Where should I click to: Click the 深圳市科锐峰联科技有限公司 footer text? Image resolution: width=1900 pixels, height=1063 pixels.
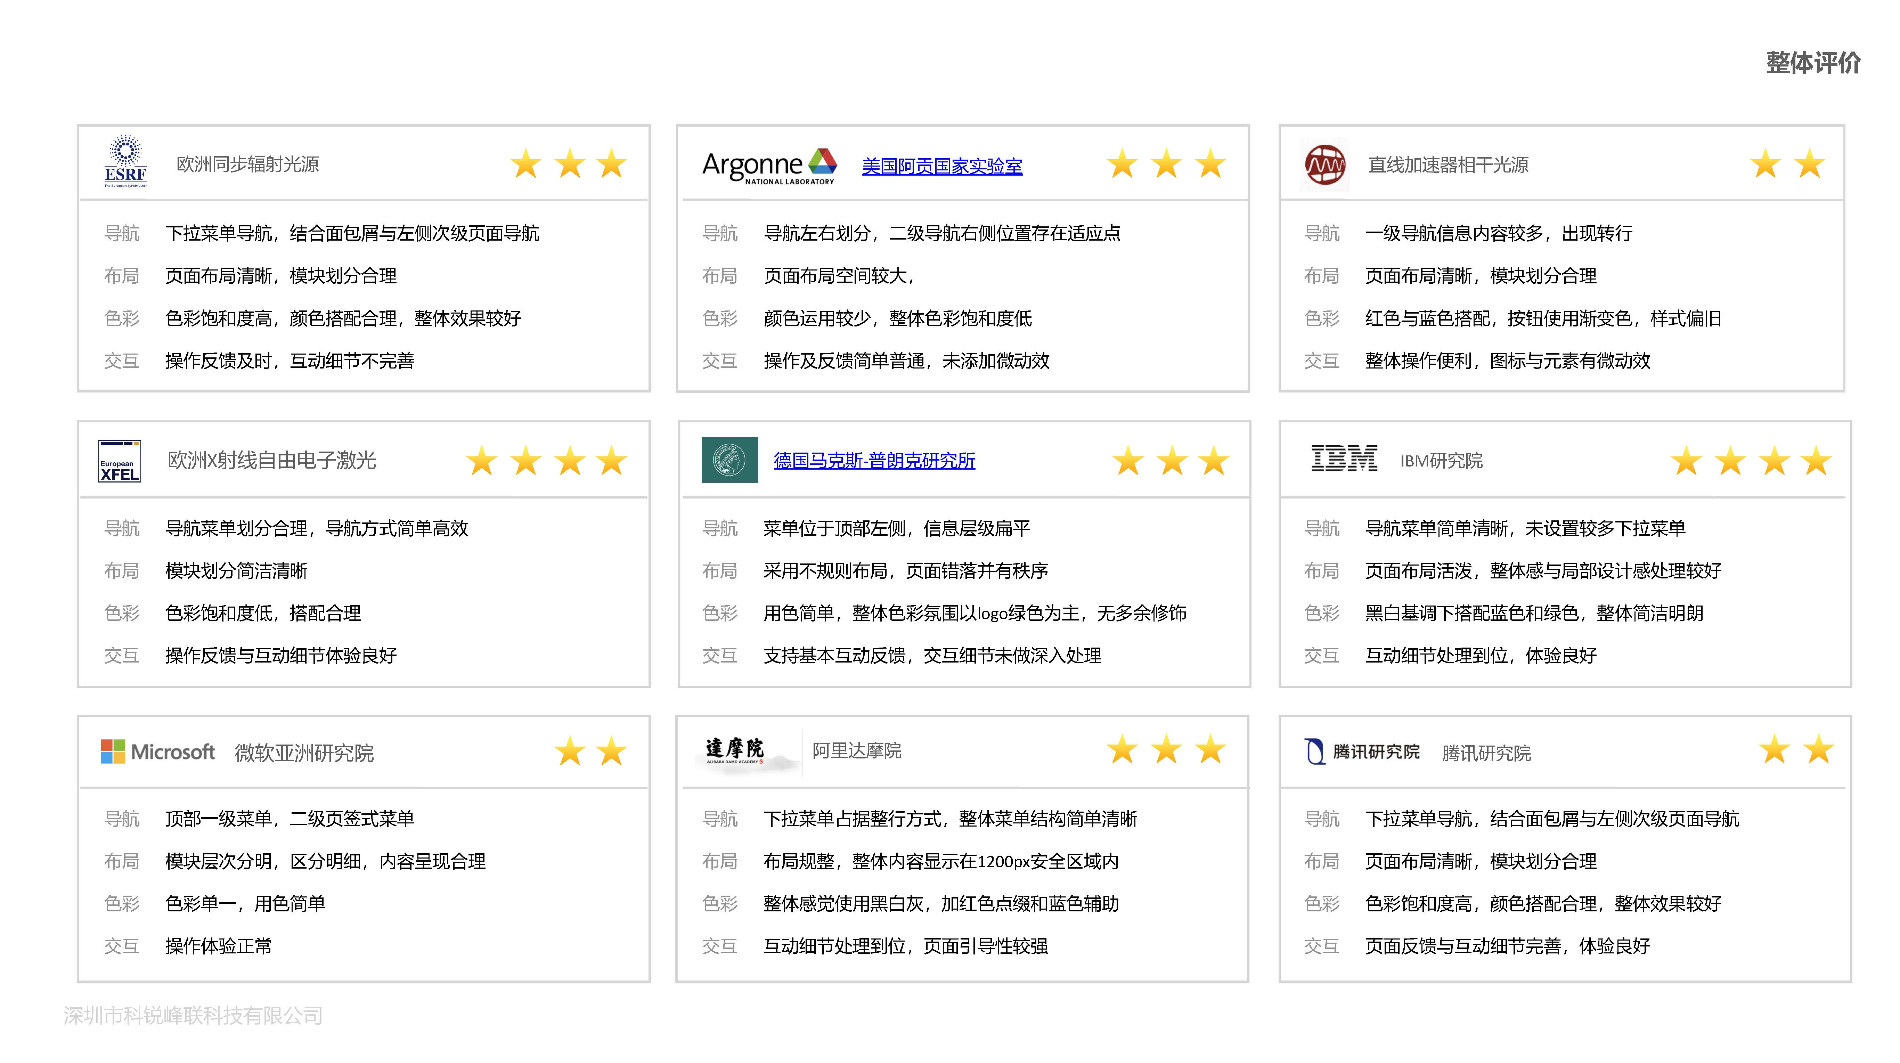point(193,1016)
